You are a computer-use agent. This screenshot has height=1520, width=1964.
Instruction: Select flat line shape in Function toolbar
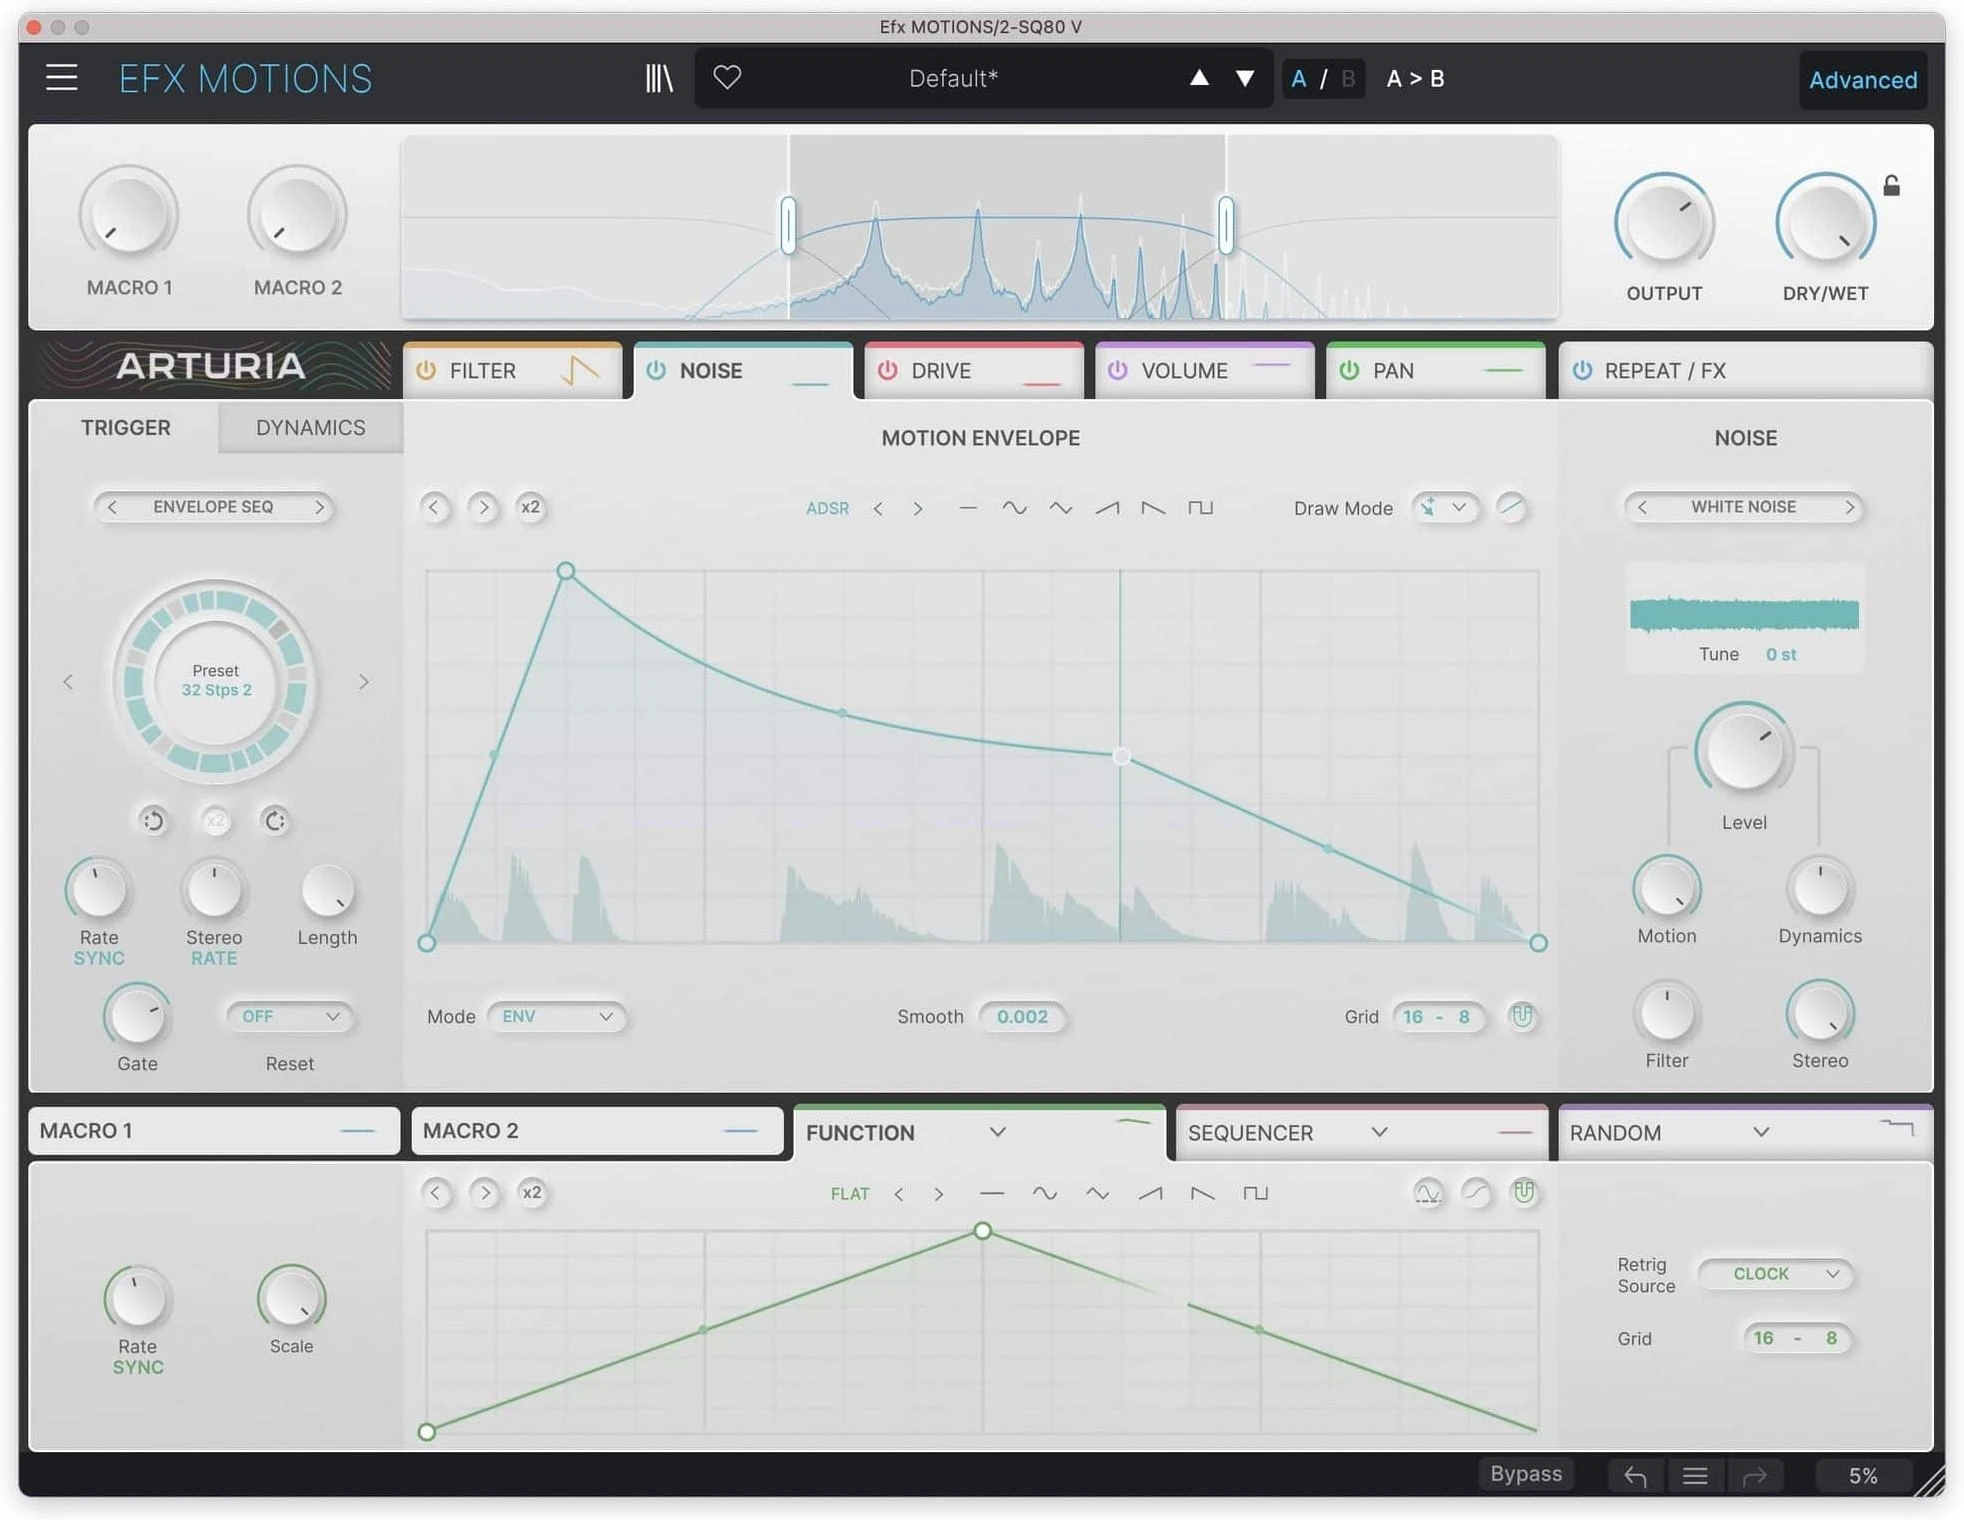click(991, 1193)
